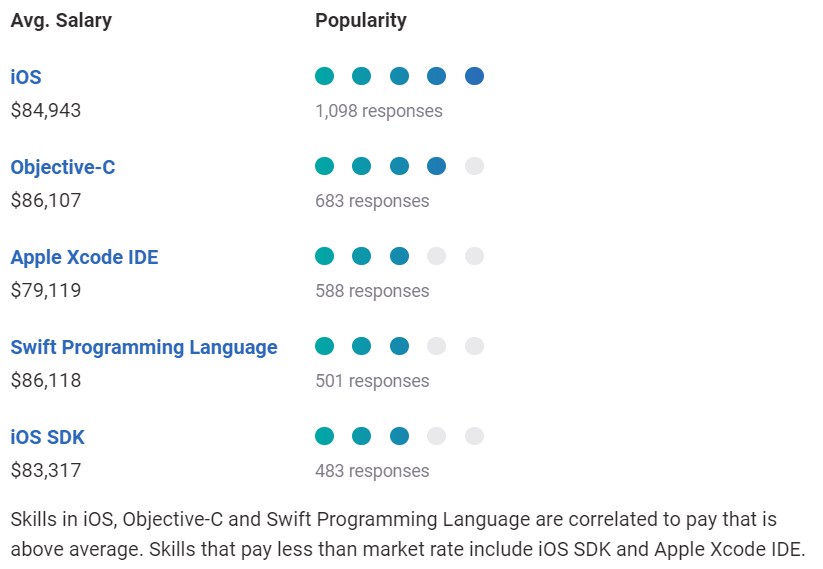Click the first popularity dot for iOS
The image size is (823, 569).
point(324,76)
